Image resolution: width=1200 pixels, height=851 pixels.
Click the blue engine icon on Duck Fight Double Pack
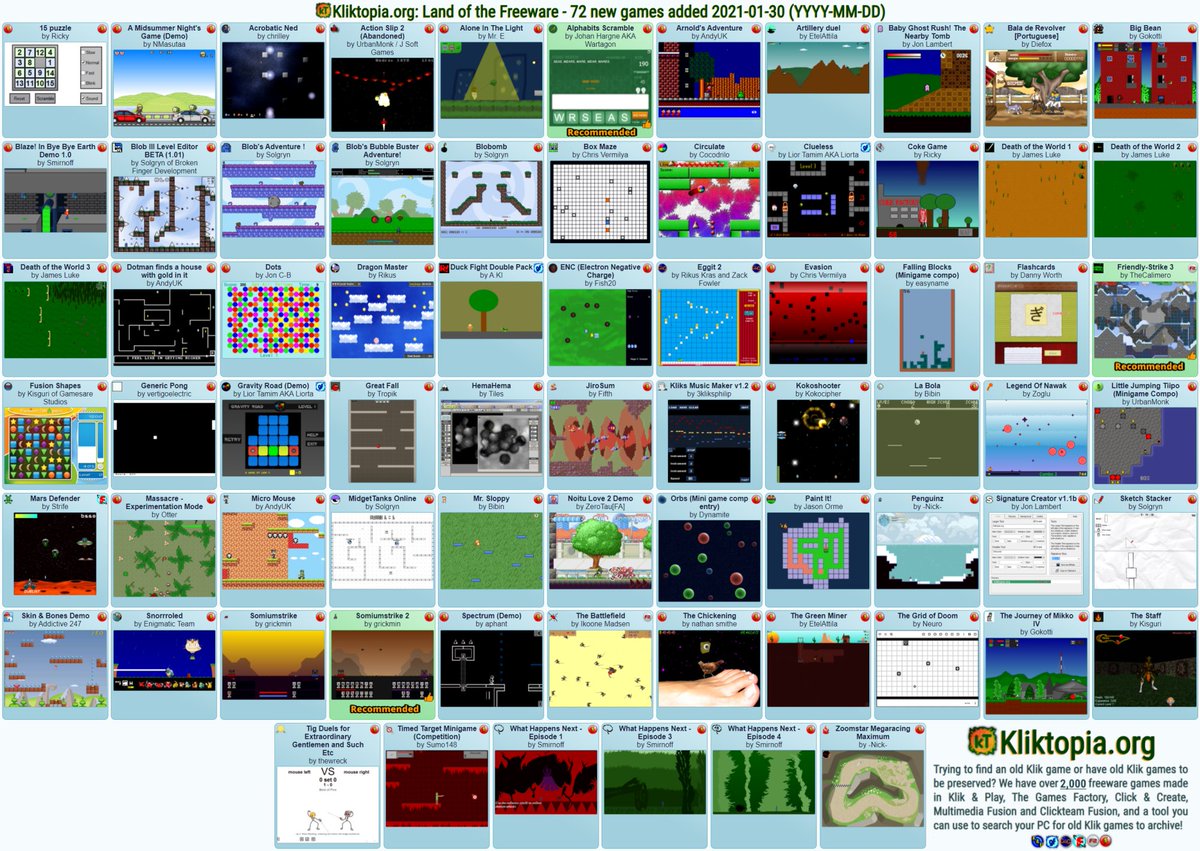(538, 268)
